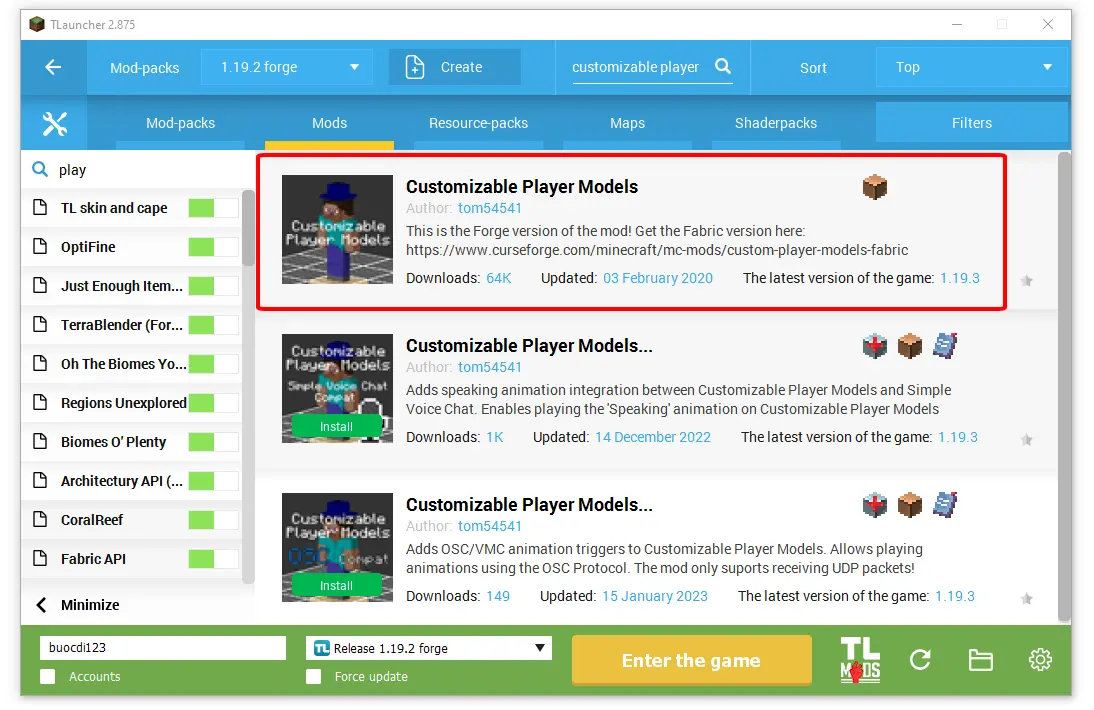The height and width of the screenshot is (710, 1094).
Task: Open the Filters button
Action: point(972,123)
